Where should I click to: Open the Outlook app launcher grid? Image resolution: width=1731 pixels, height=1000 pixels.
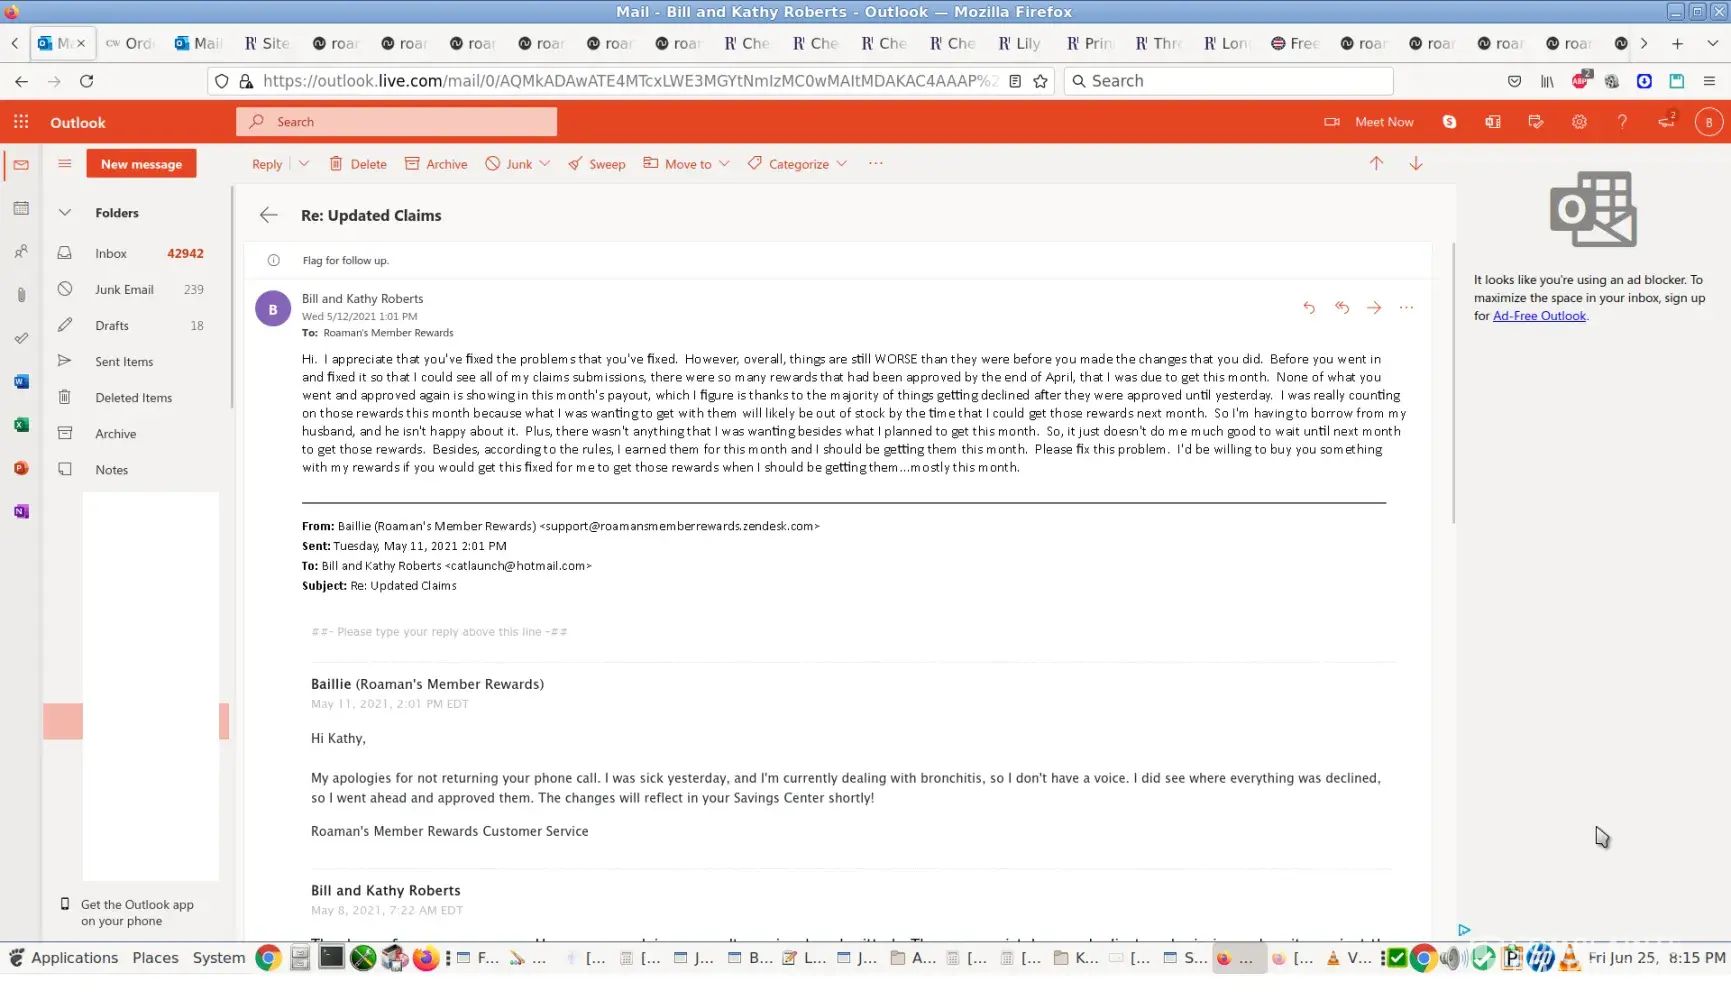click(x=21, y=122)
